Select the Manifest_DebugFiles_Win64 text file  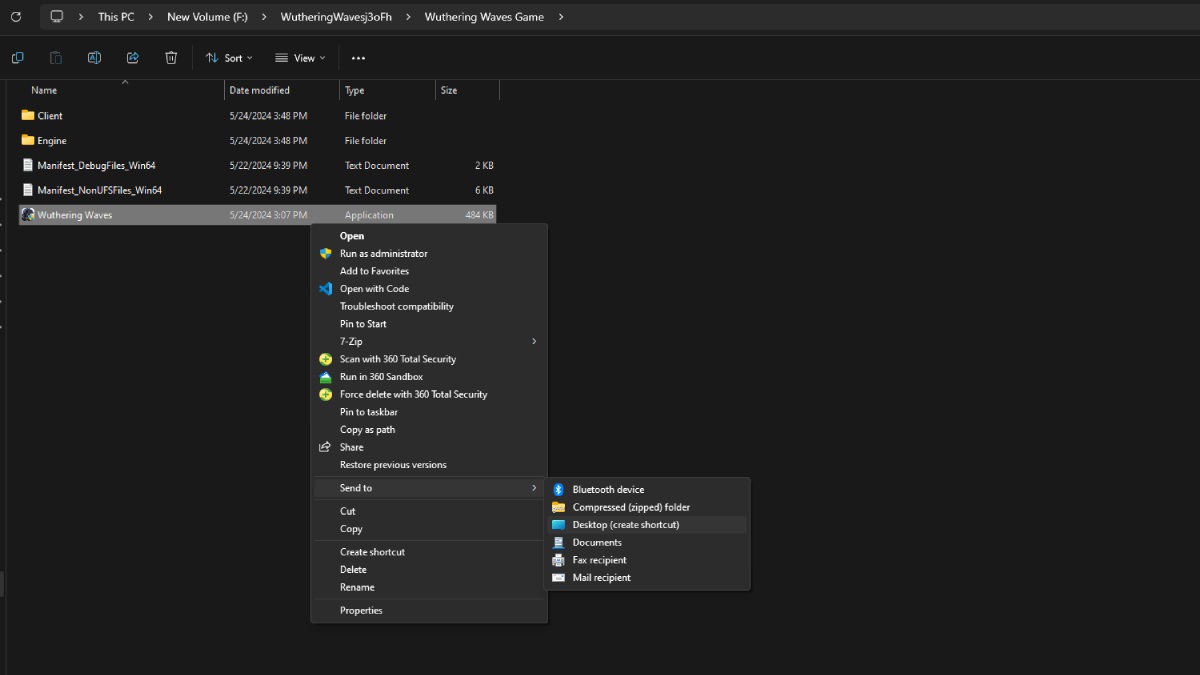pos(96,166)
